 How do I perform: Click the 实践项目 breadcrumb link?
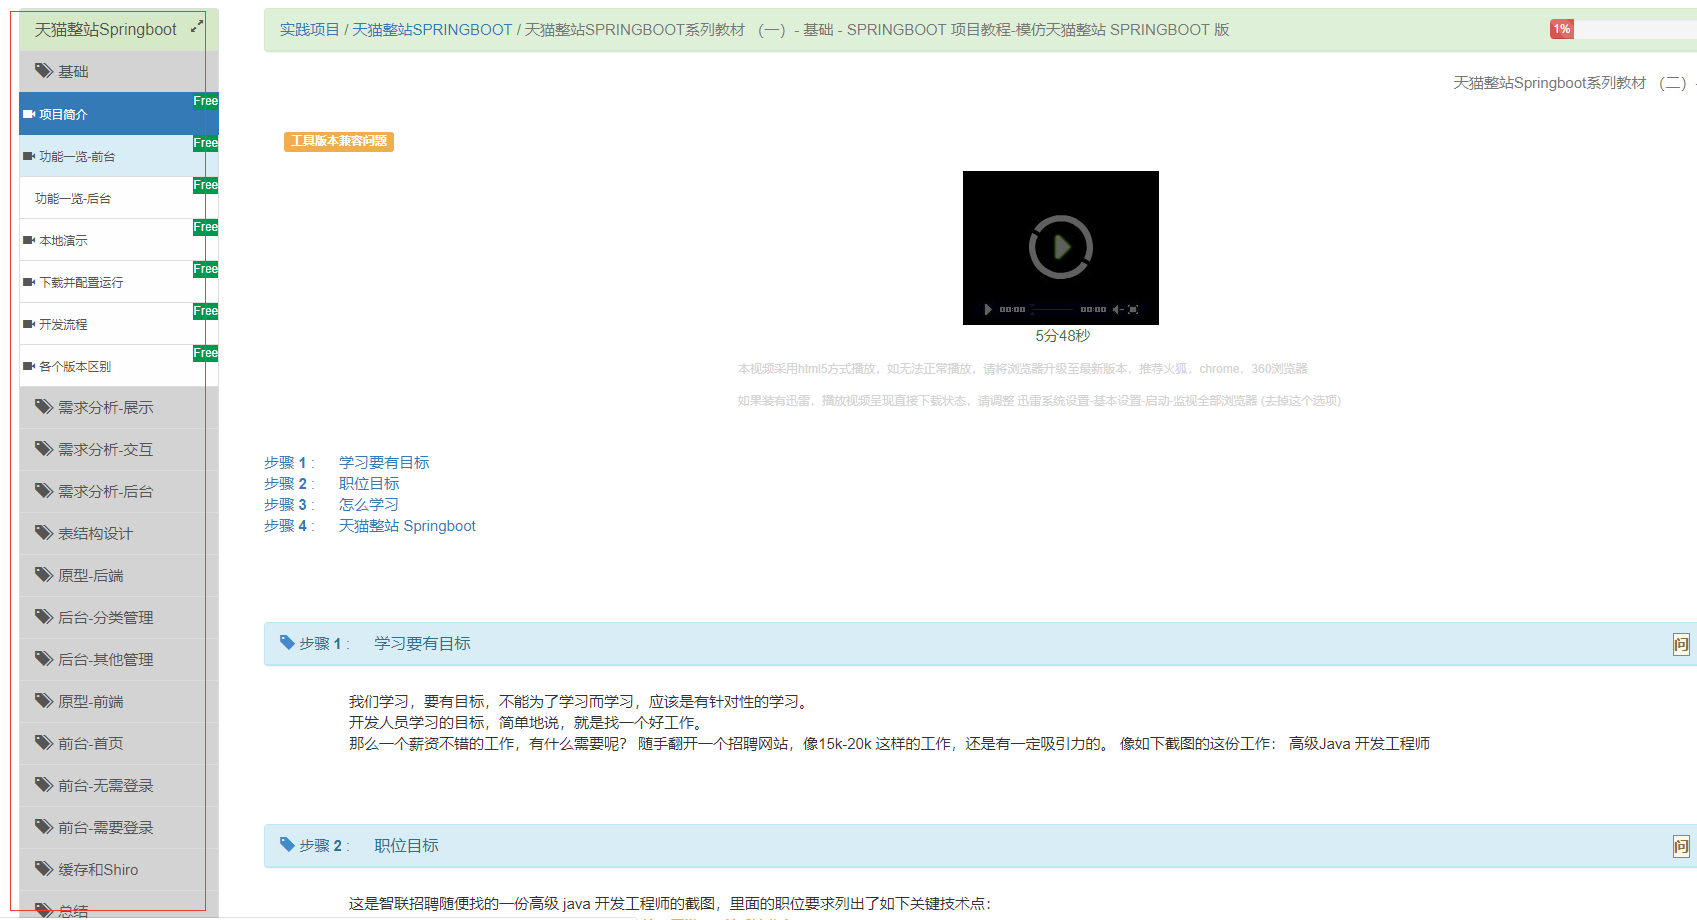(309, 30)
